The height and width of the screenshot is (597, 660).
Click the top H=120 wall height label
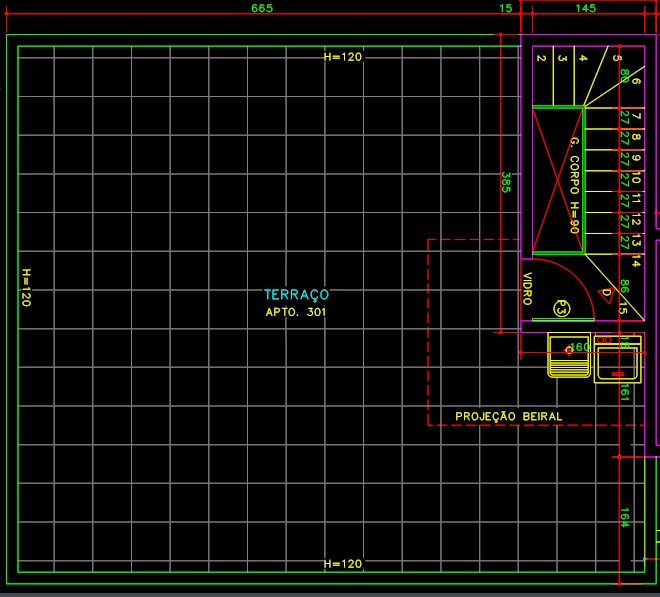pos(343,57)
